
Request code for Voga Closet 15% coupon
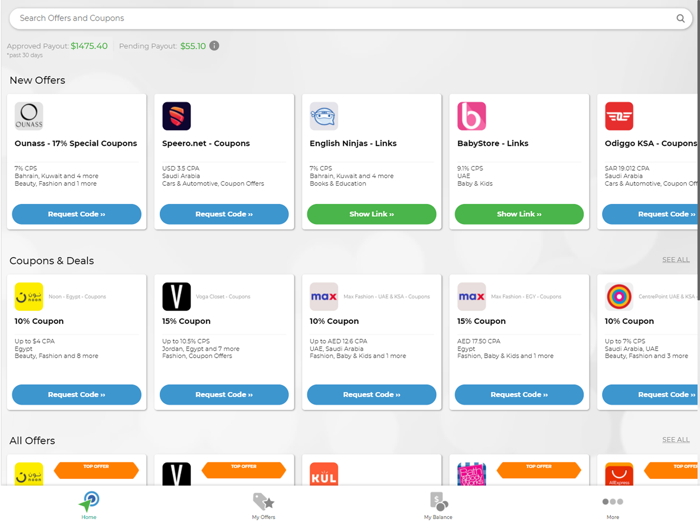[x=224, y=395]
